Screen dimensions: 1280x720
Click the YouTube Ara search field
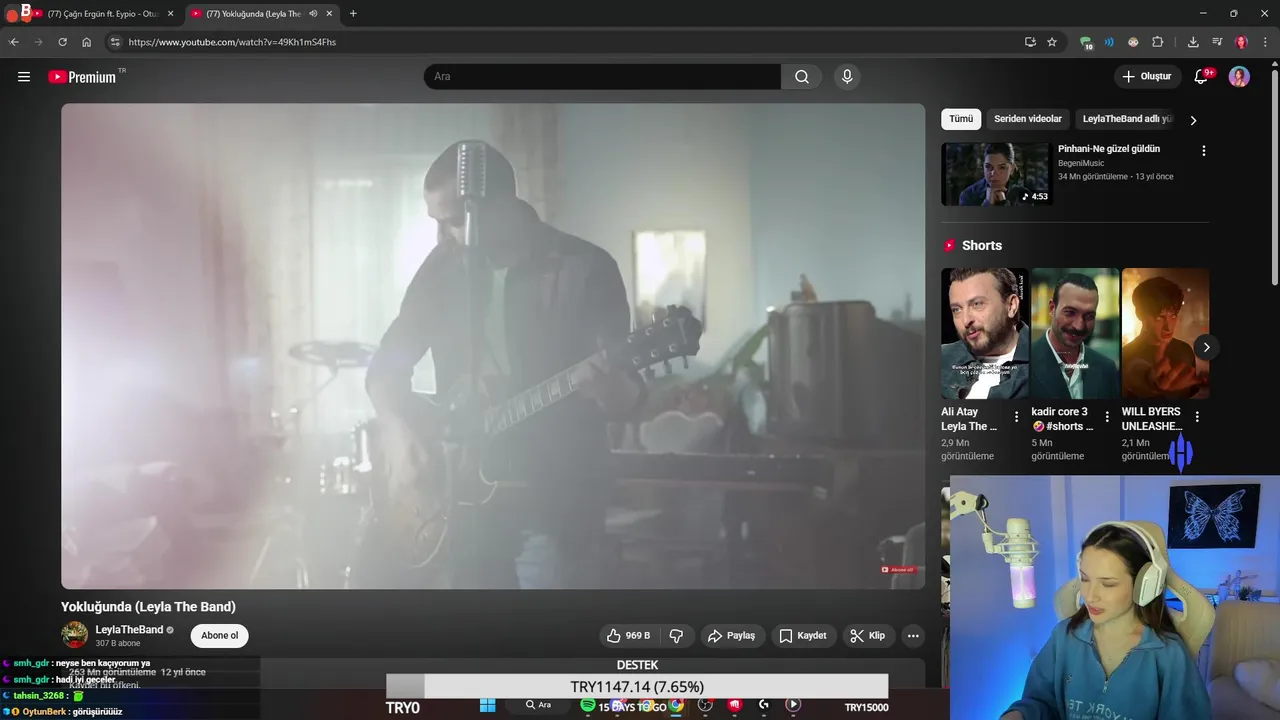coord(602,77)
